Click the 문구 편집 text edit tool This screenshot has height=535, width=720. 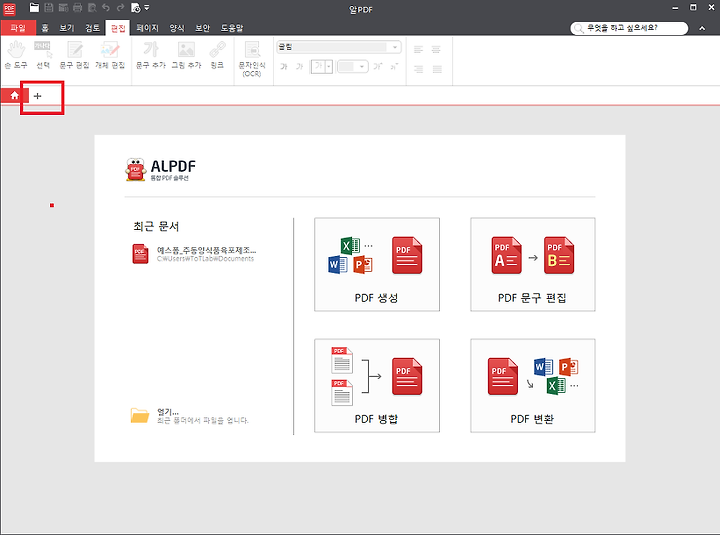[x=74, y=55]
